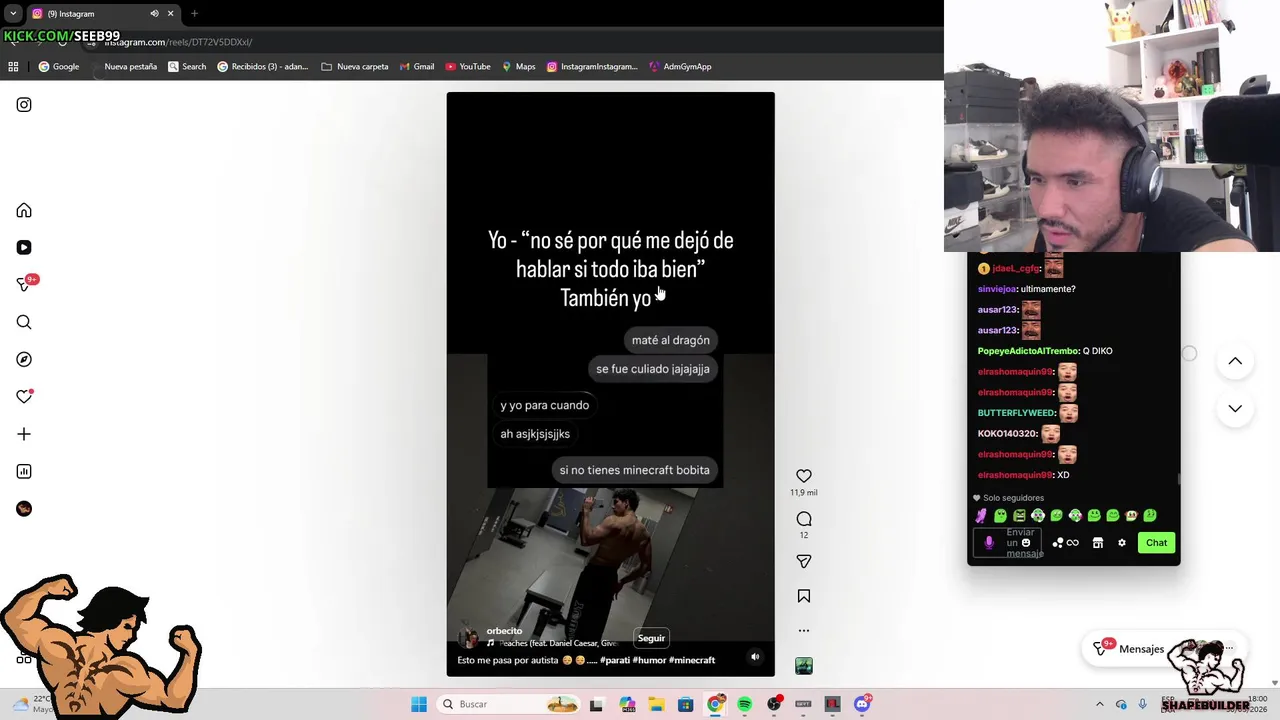The width and height of the screenshot is (1280, 720).
Task: Open Spotify from the taskbar
Action: (744, 704)
